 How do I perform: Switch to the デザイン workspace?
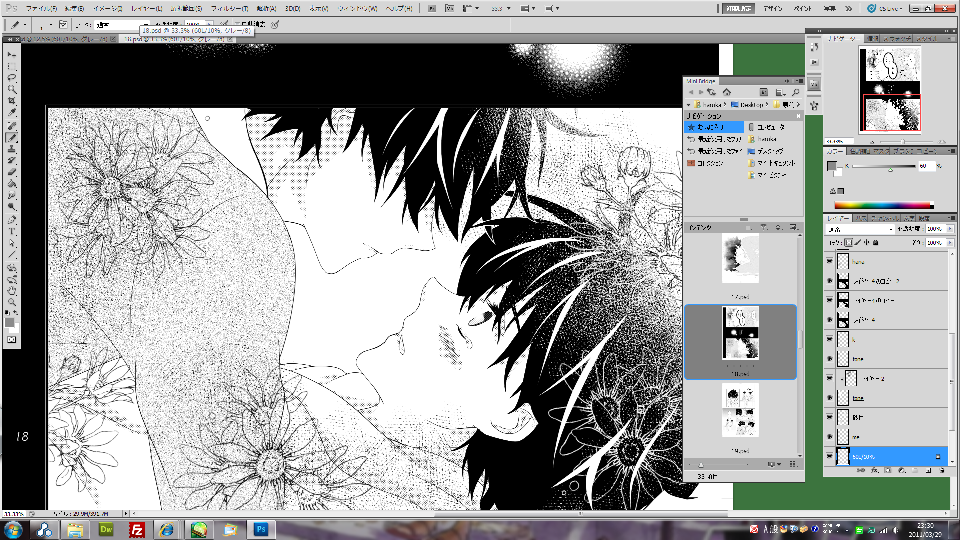(x=773, y=9)
